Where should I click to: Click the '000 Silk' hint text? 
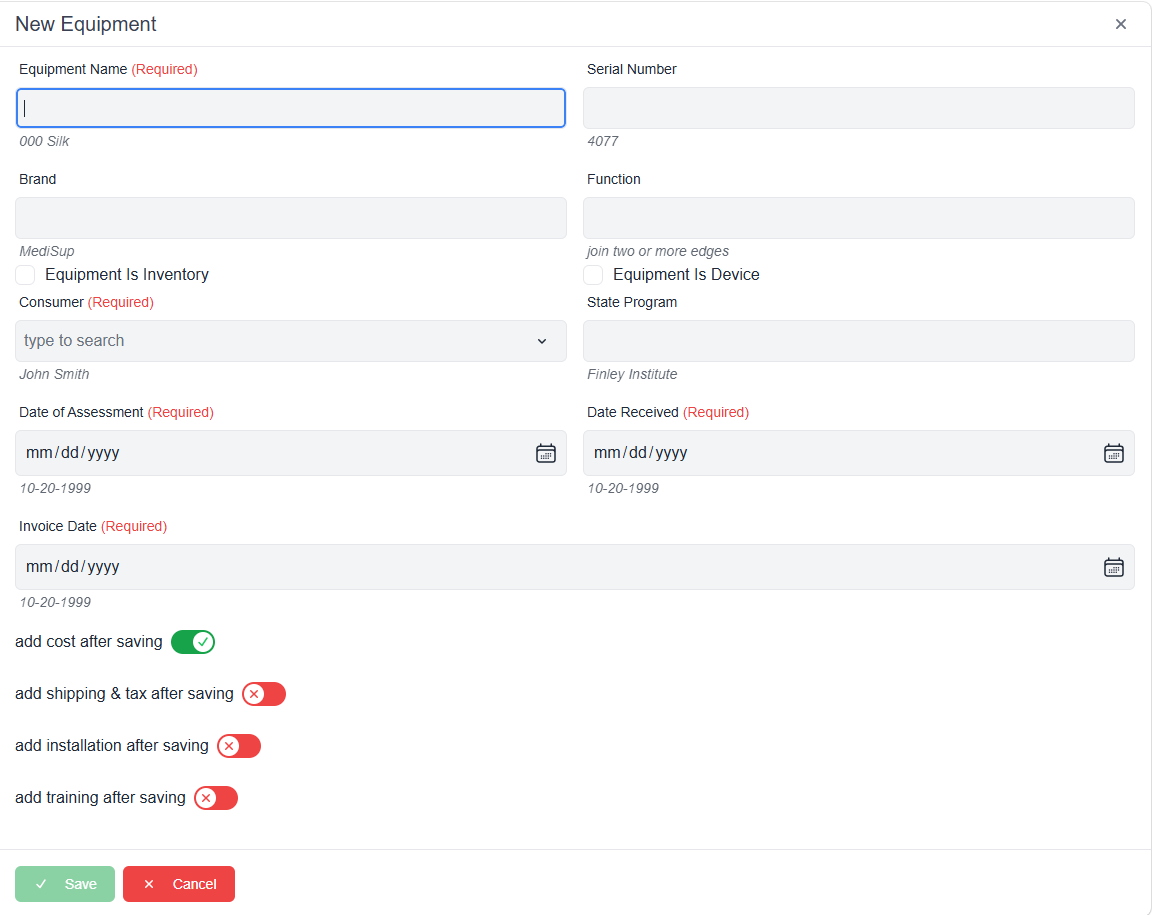click(44, 141)
